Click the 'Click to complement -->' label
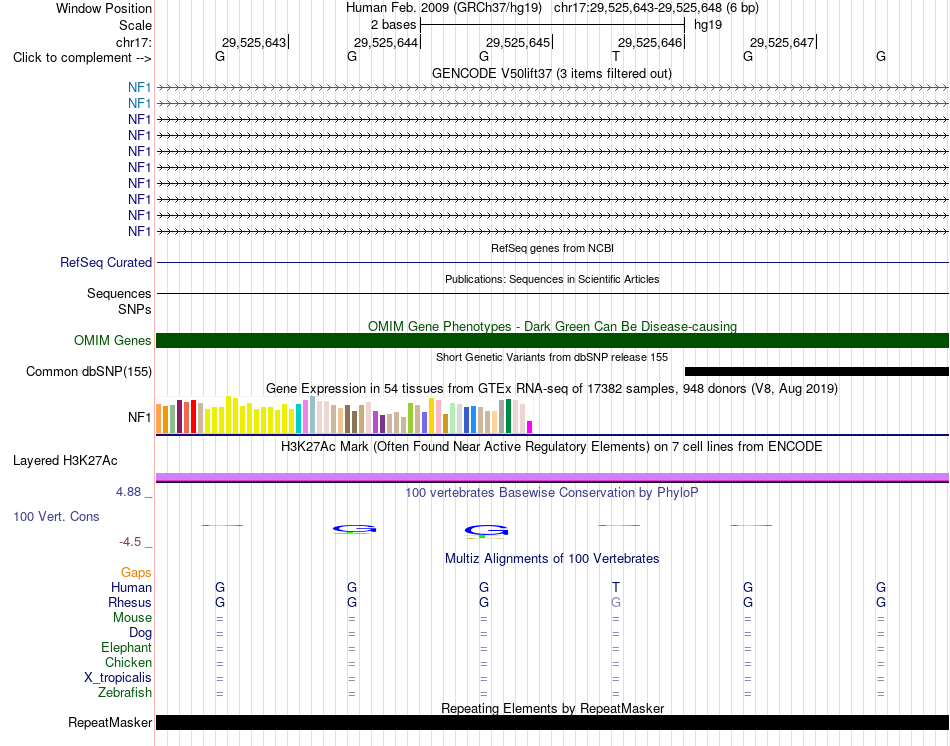 click(82, 58)
